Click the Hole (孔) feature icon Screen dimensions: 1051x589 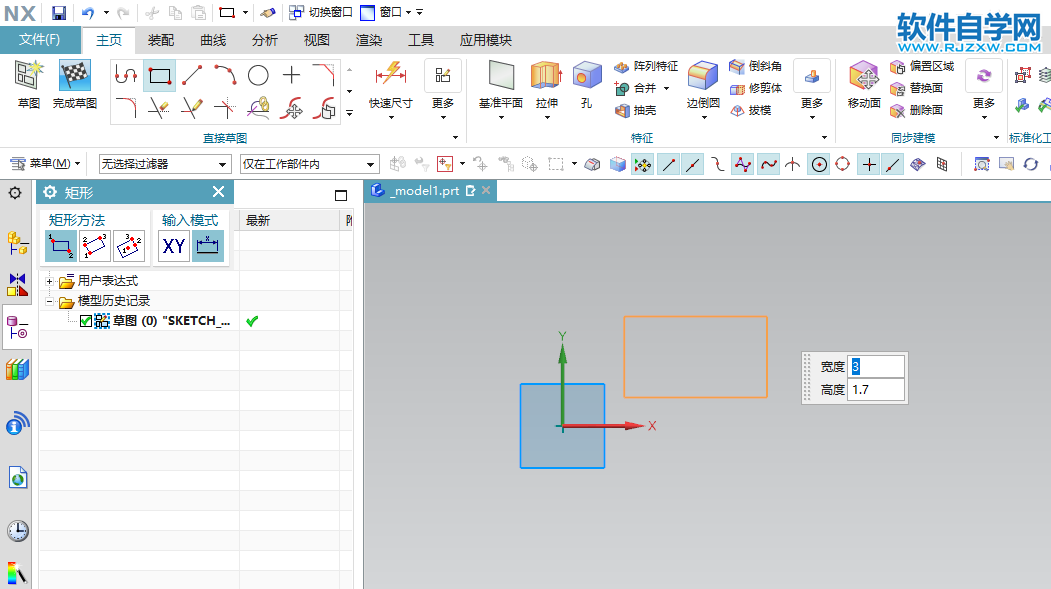(x=587, y=76)
